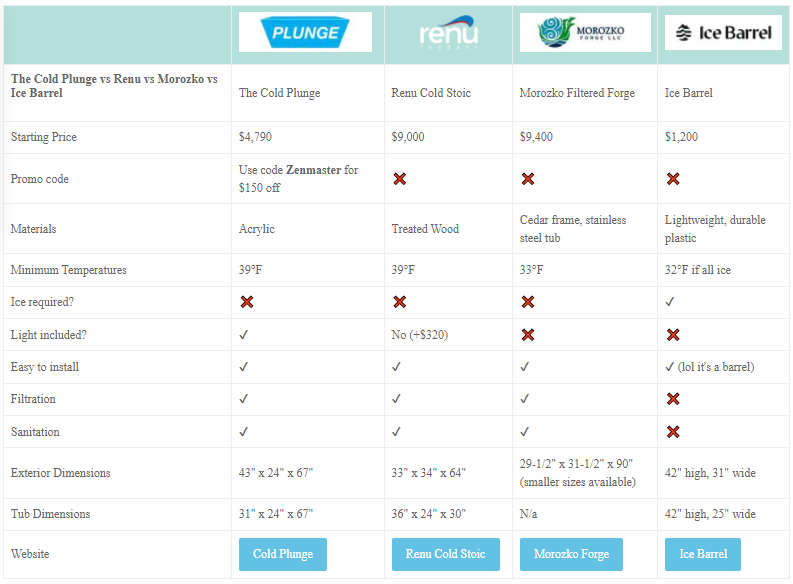The width and height of the screenshot is (793, 584).
Task: Select 'Lightweight, durable plastic' cell
Action: click(715, 229)
